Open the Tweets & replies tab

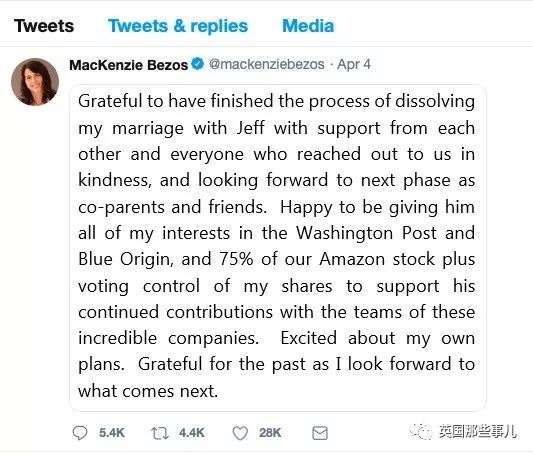(178, 26)
